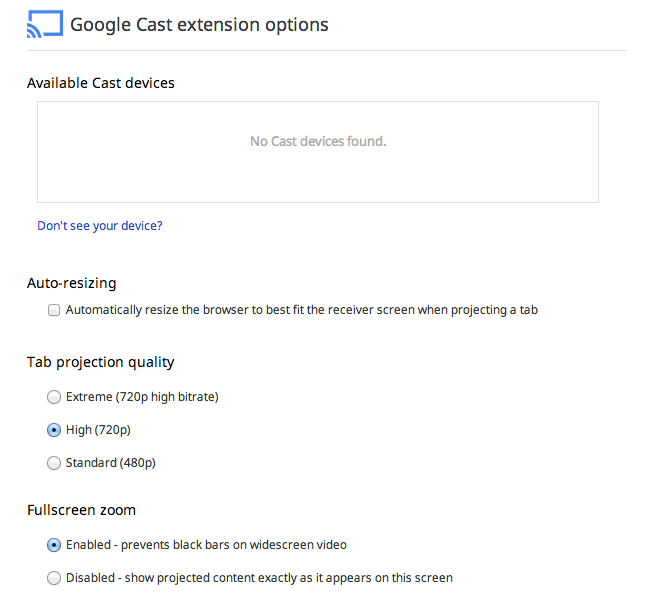Select the Extreme (720p high bitrate) radio button

pos(54,397)
